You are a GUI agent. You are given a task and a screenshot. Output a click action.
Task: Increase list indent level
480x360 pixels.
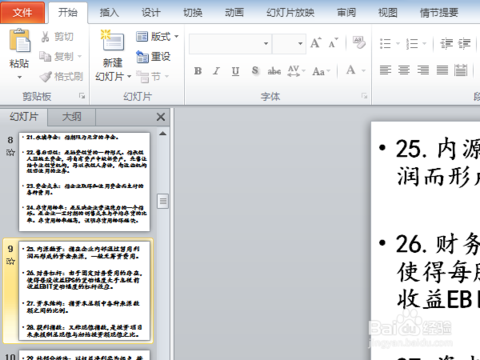(x=464, y=43)
